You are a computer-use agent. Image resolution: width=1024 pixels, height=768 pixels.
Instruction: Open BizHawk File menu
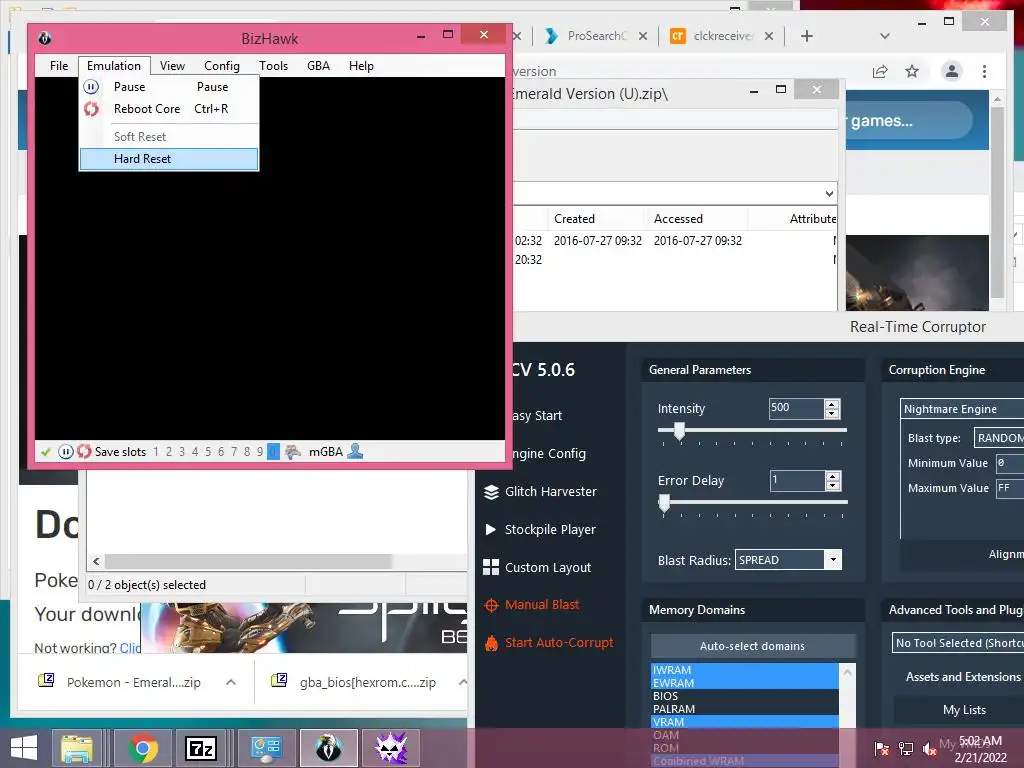(59, 65)
